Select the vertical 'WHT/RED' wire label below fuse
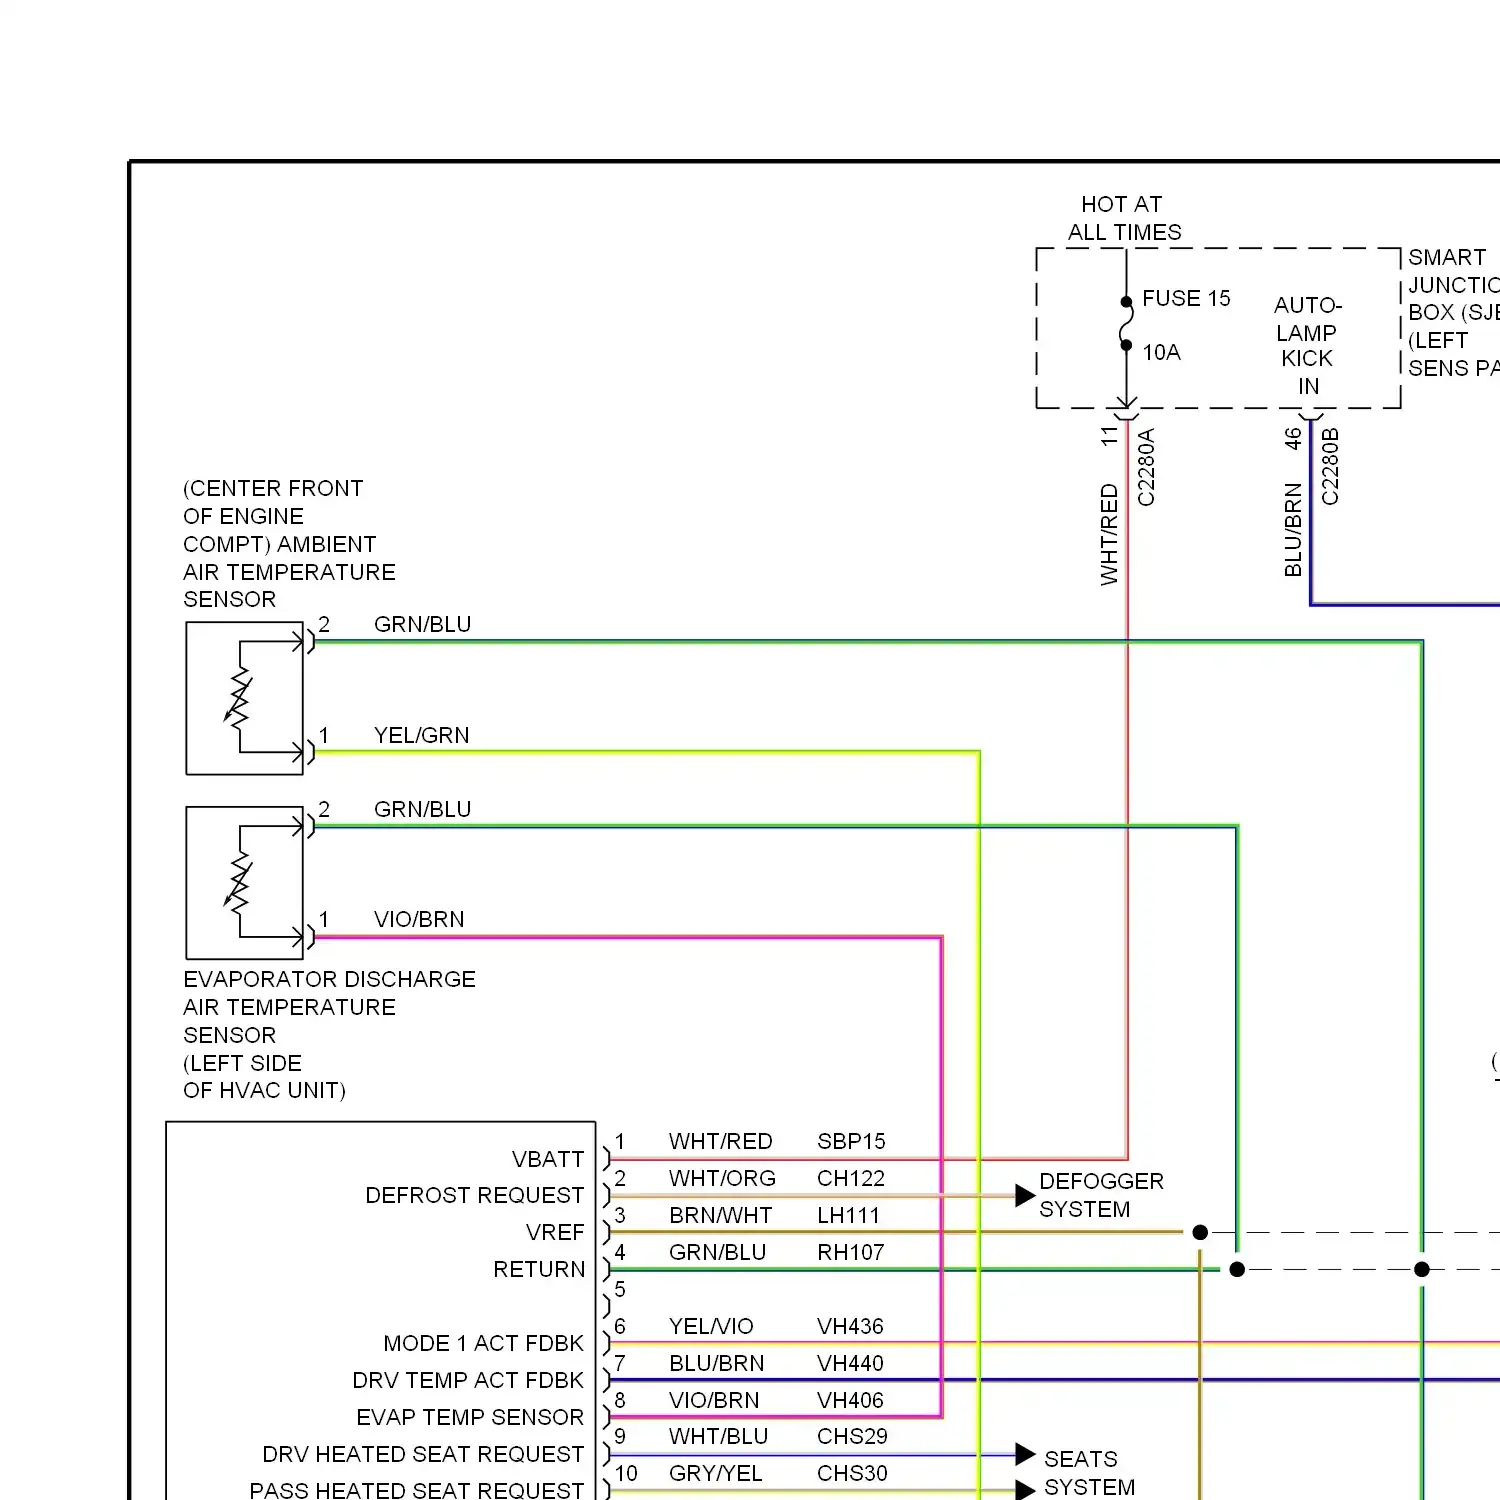 point(1109,534)
